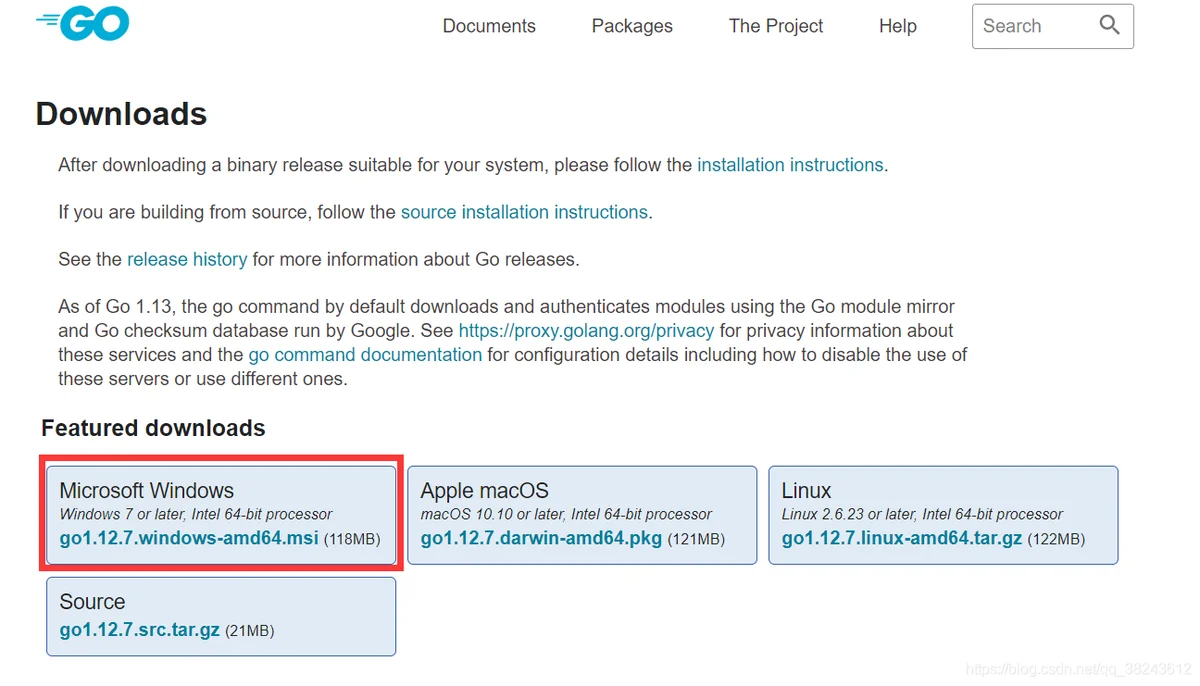Screen dimensions: 1200x686
Task: Open the release history link
Action: coord(187,259)
